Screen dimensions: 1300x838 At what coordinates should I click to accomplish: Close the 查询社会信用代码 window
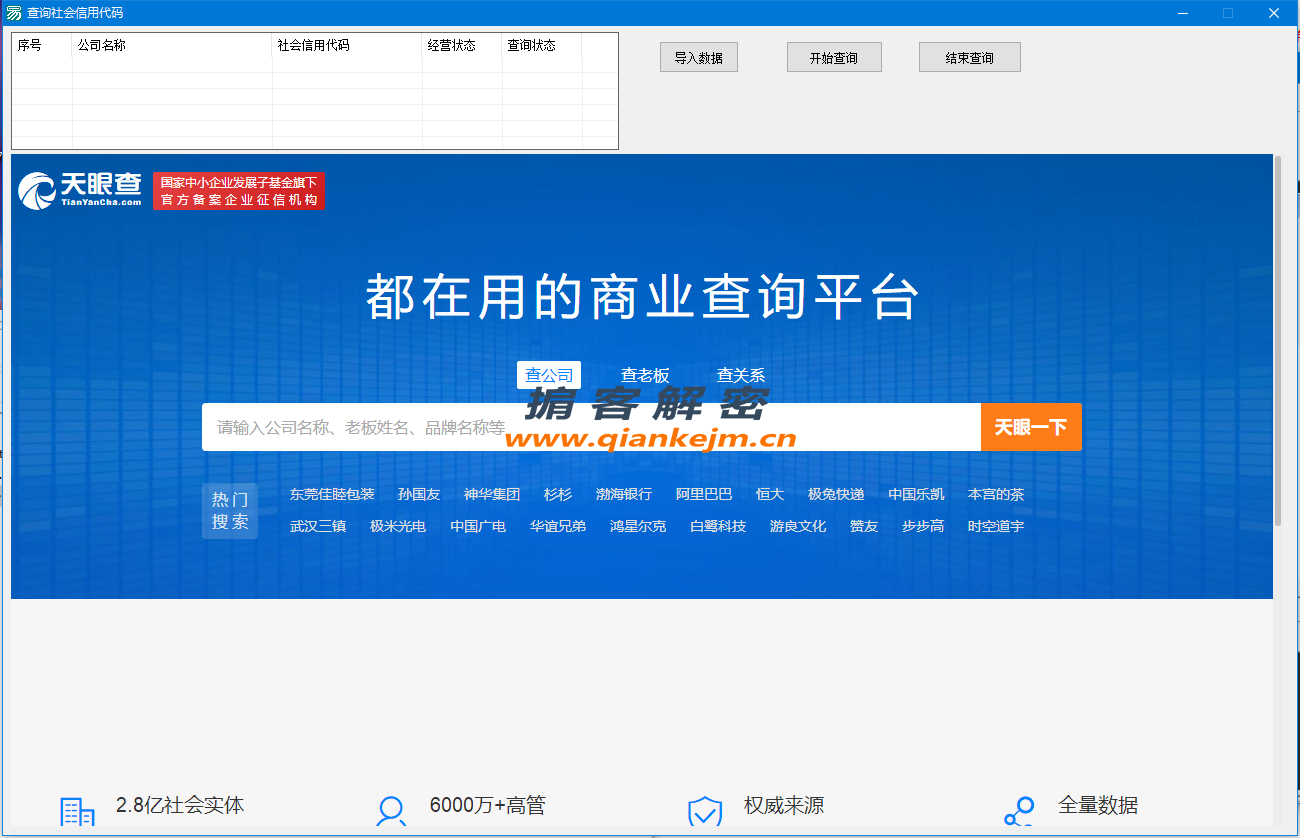click(x=1274, y=13)
